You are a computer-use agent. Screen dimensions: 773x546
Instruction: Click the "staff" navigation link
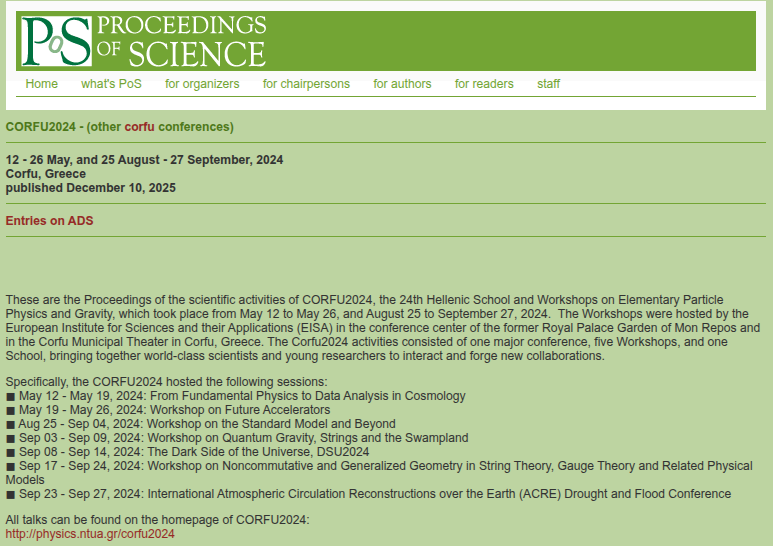point(548,84)
